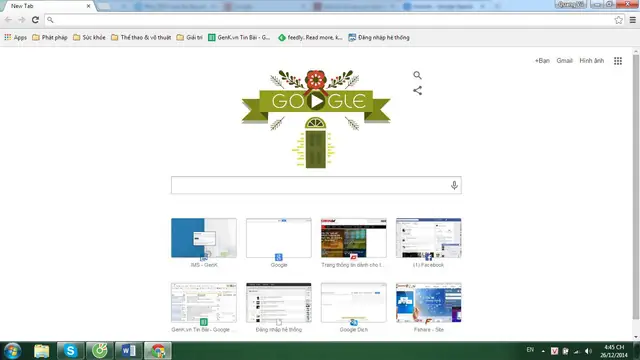This screenshot has height=360, width=640.
Task: Open the network signal tray icon
Action: 577,351
